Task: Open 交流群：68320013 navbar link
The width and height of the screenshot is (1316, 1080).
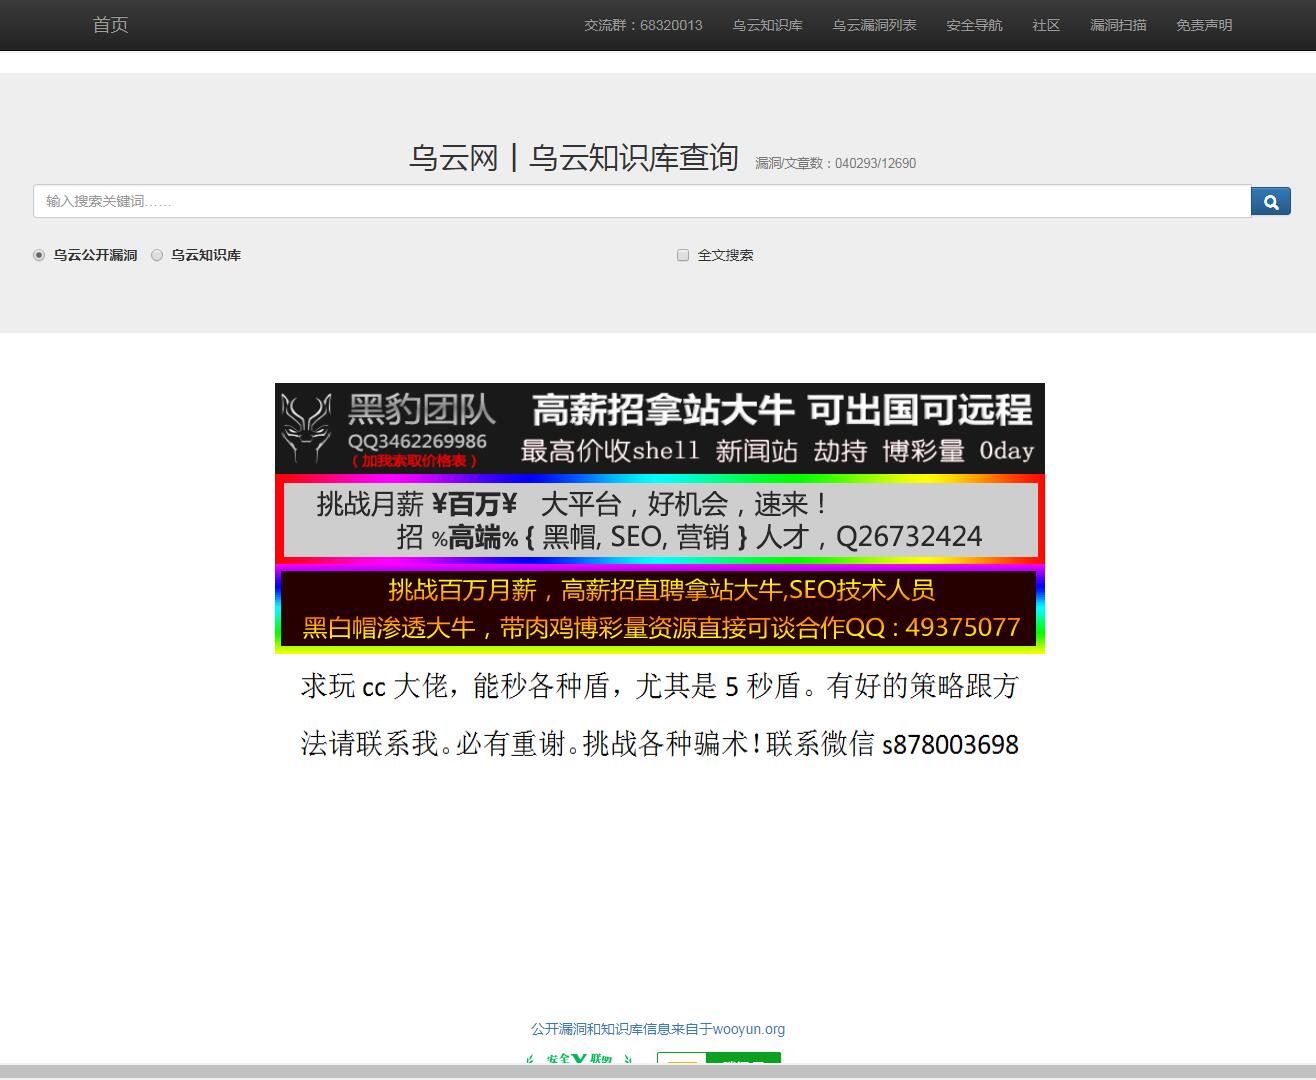Action: 643,25
